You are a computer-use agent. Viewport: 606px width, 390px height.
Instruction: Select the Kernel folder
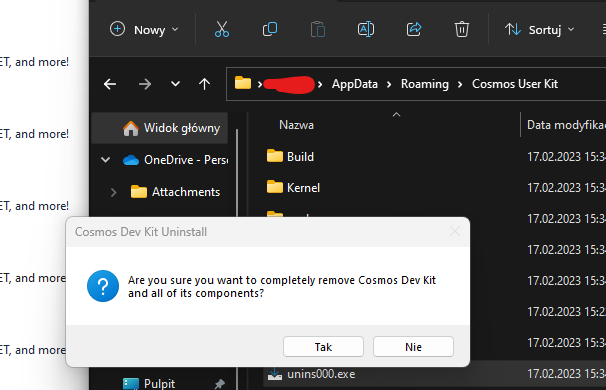point(303,188)
